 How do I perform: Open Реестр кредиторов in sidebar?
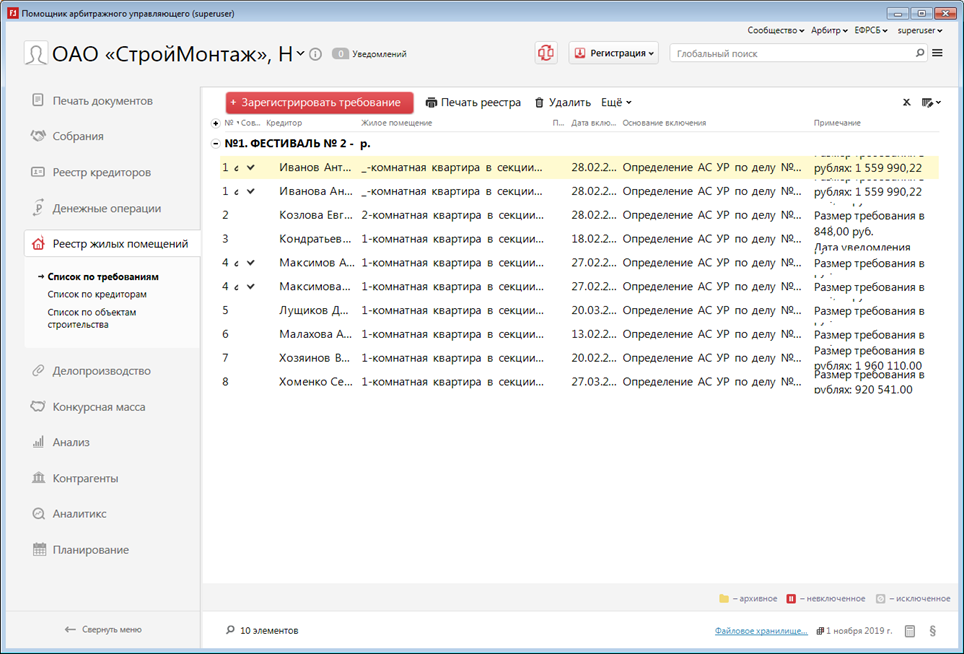point(101,172)
